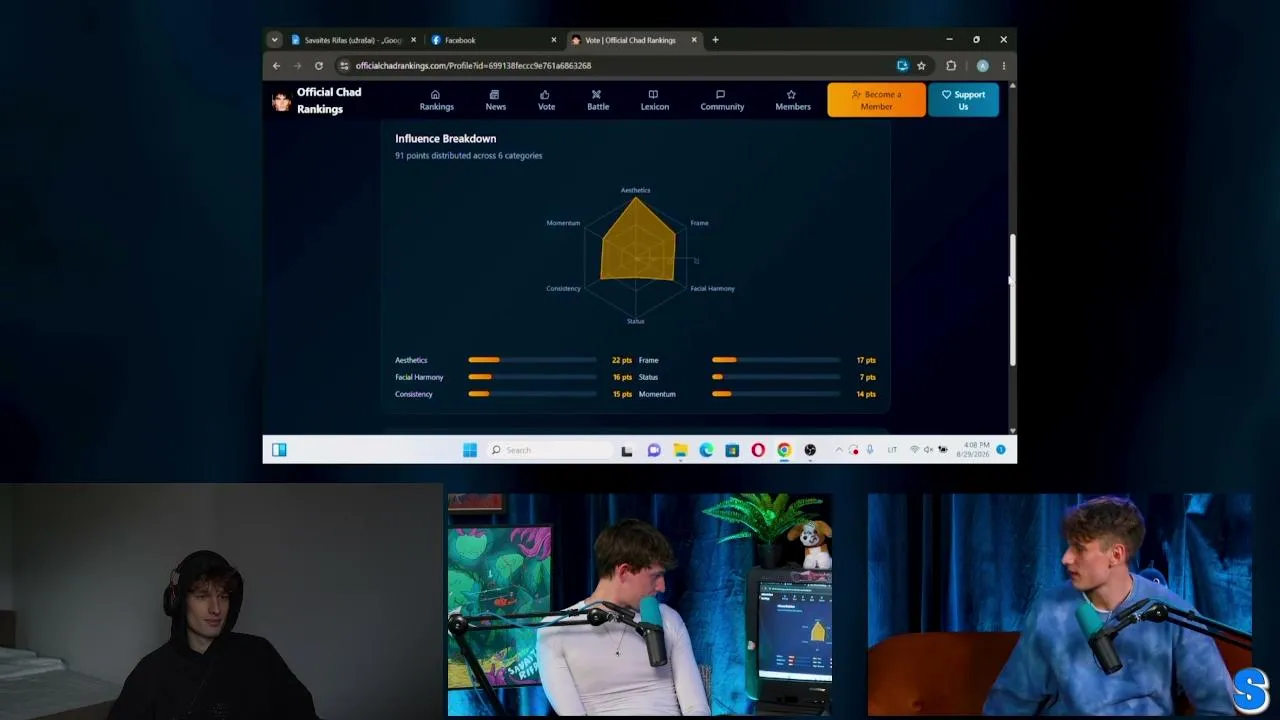This screenshot has height=720, width=1280.
Task: Click the Aesthetics progress bar
Action: 532,360
